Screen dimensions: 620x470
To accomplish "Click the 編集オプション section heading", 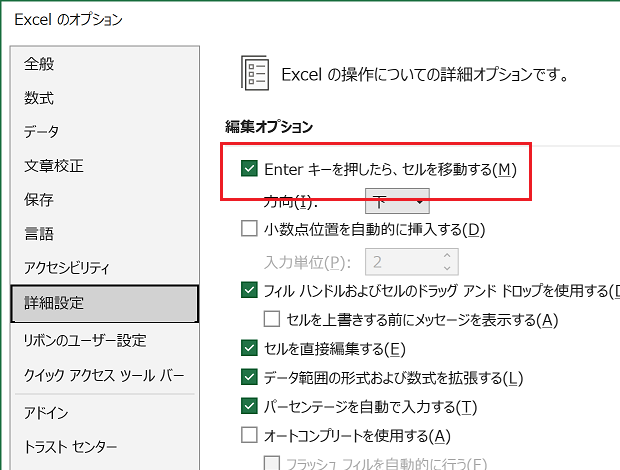I will point(269,127).
